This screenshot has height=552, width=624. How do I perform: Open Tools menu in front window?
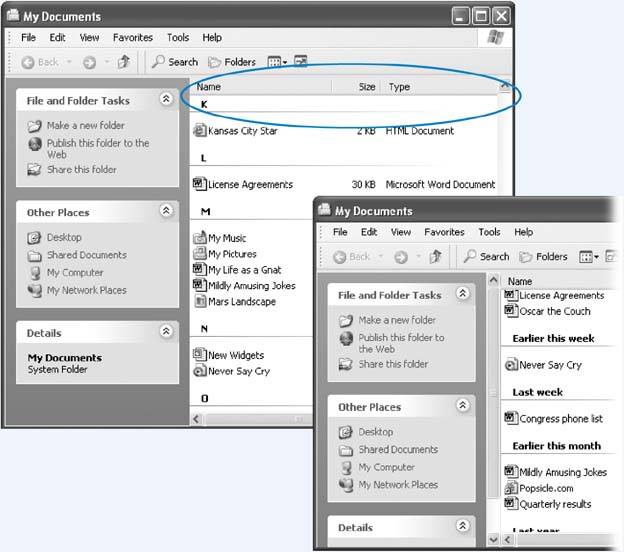click(x=489, y=232)
